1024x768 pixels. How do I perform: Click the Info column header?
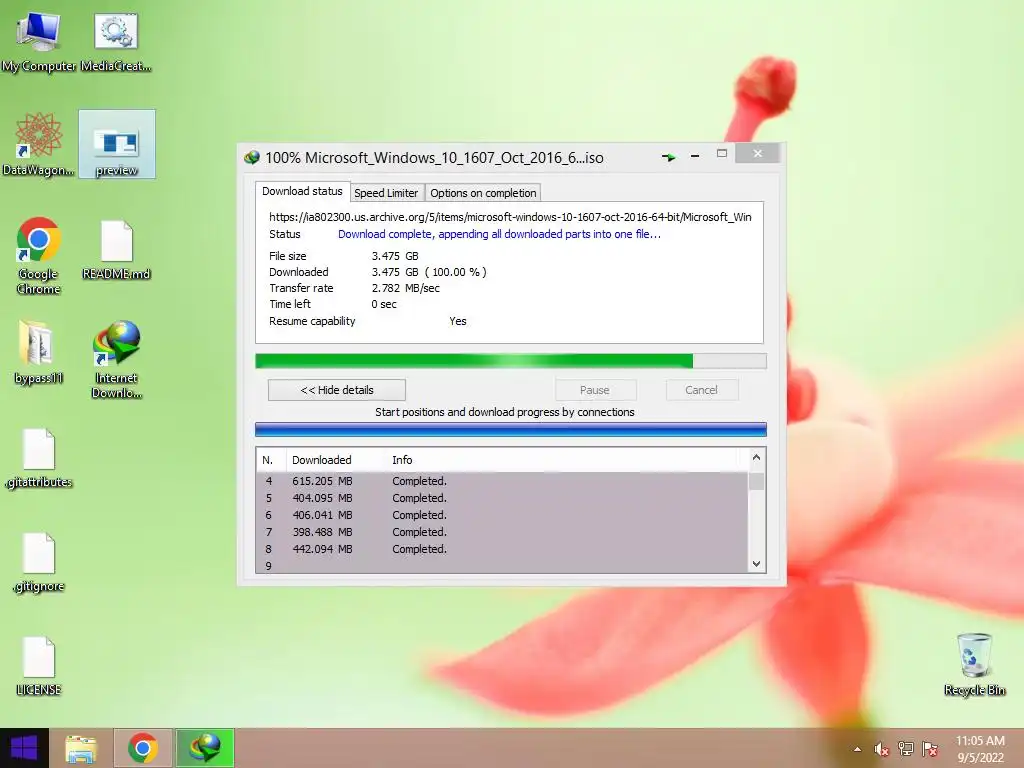tap(562, 460)
